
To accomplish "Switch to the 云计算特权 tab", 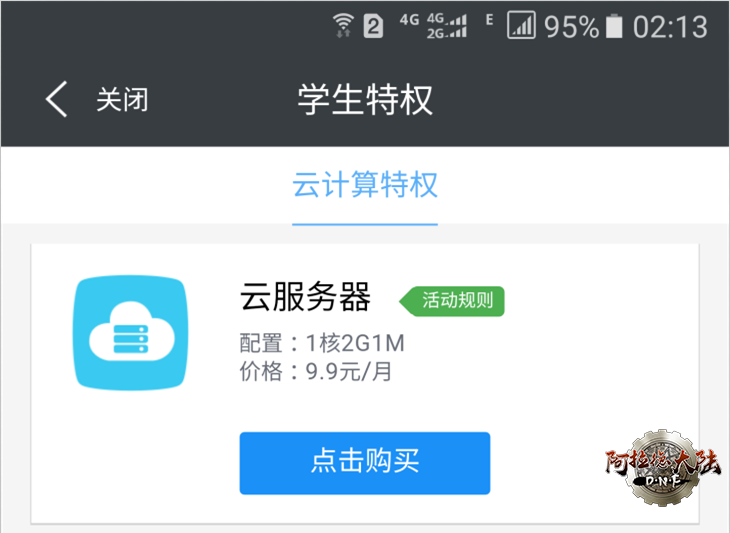I will coord(365,186).
